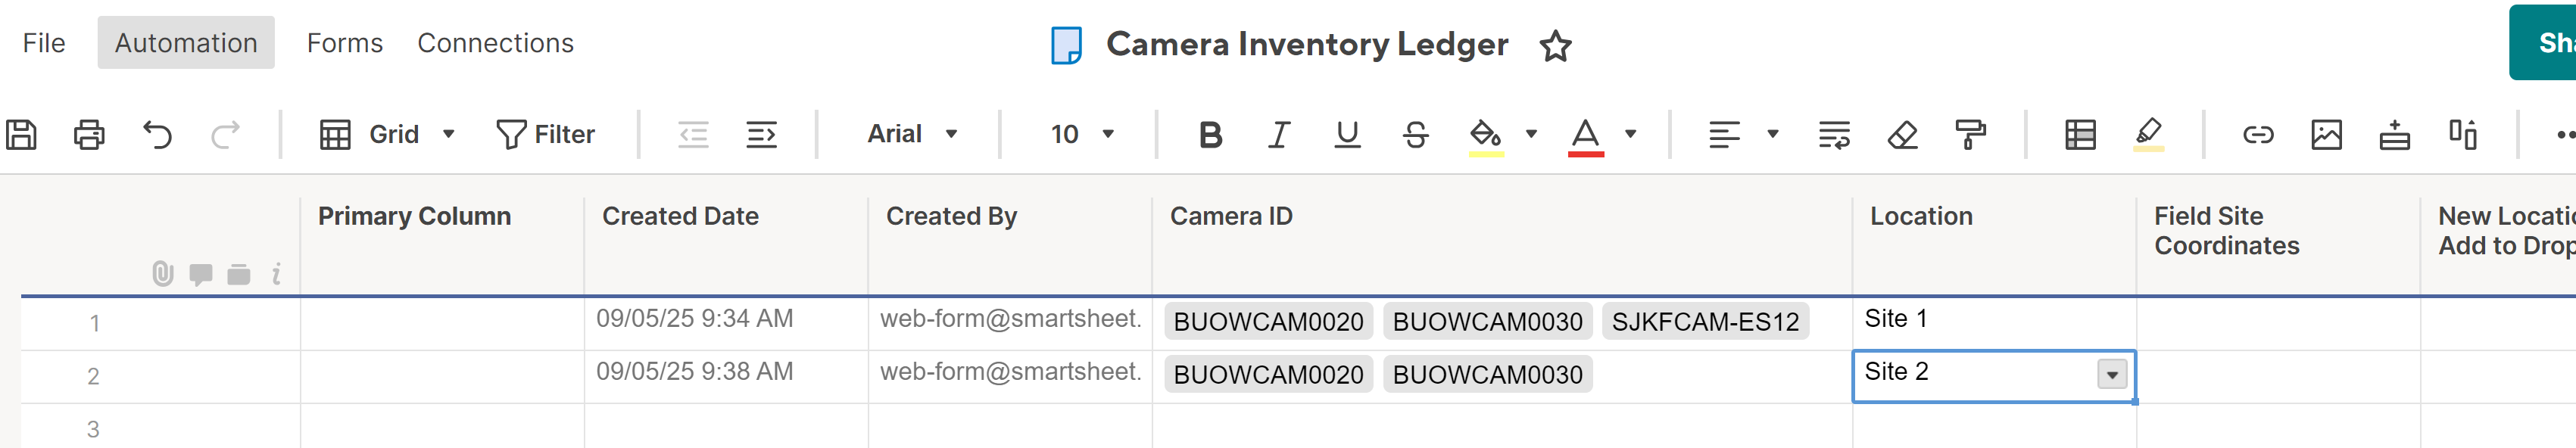Toggle italic formatting
The height and width of the screenshot is (448, 2576).
1278,134
